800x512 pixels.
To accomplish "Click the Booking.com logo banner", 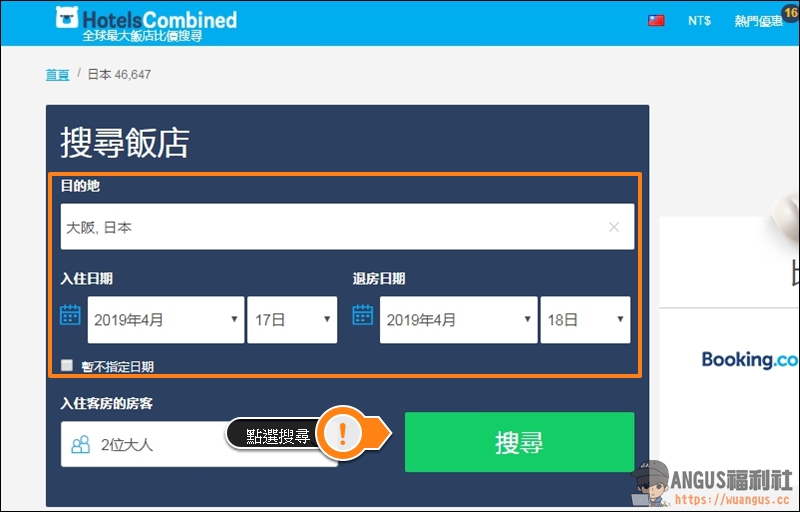I will 750,360.
